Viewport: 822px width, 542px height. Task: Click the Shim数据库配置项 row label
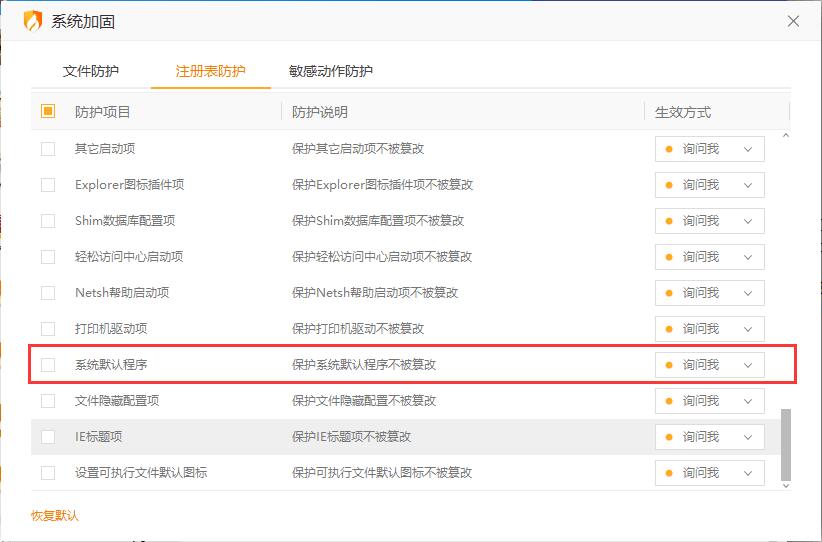(125, 221)
